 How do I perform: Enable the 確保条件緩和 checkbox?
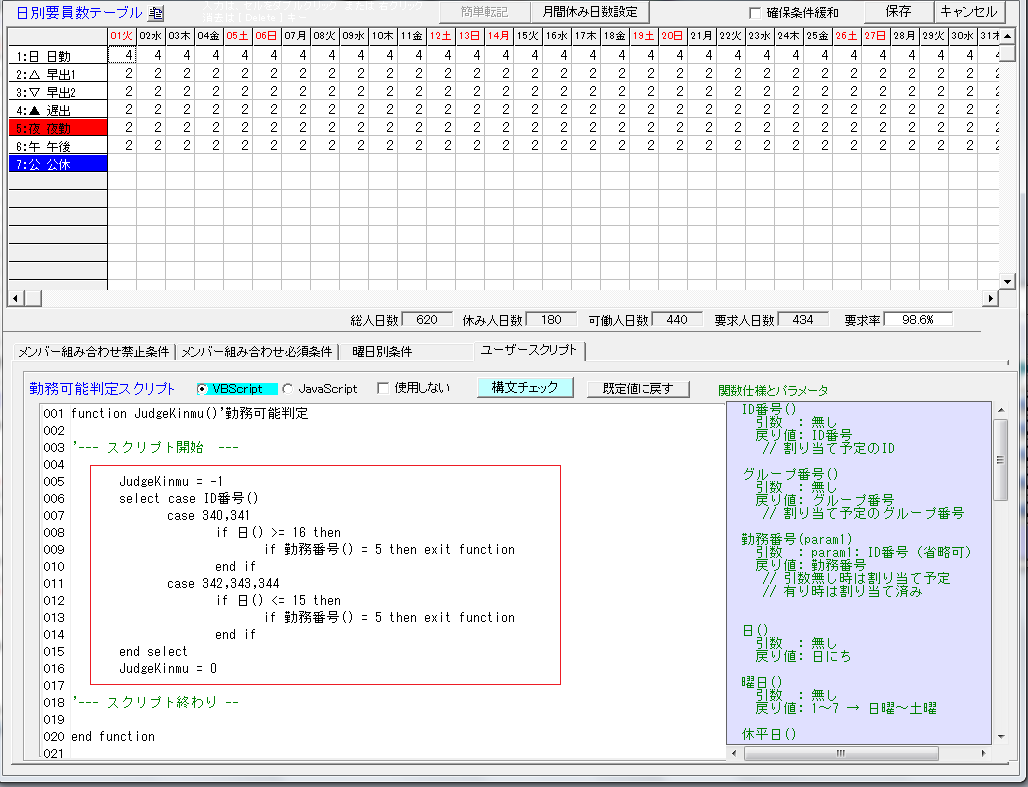[756, 13]
